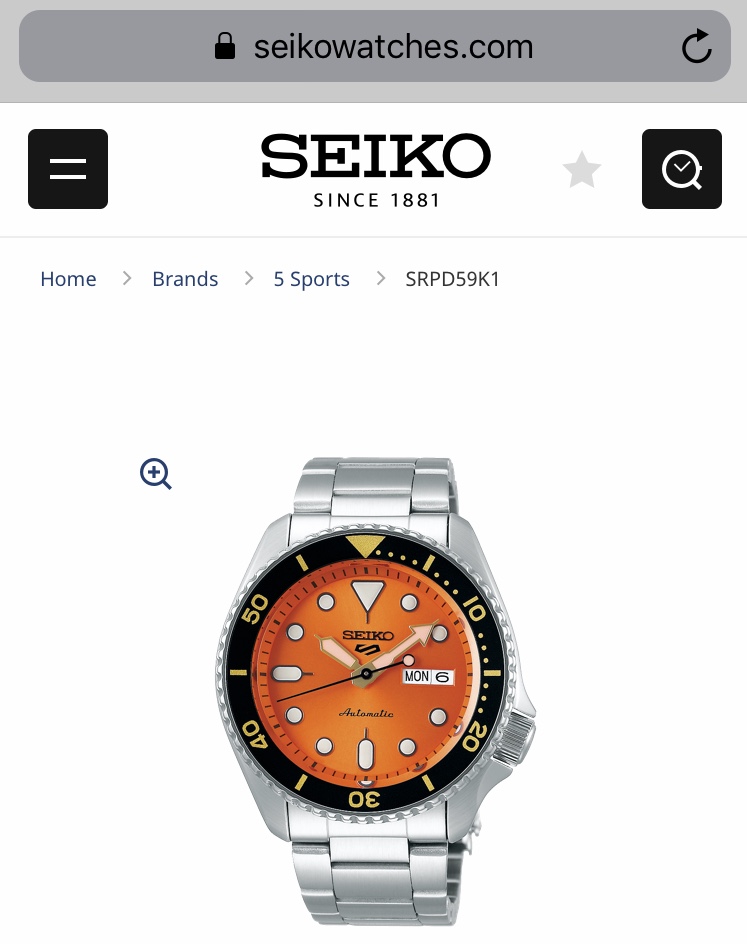Click the watch search icon button
This screenshot has height=944, width=747.
coord(681,169)
